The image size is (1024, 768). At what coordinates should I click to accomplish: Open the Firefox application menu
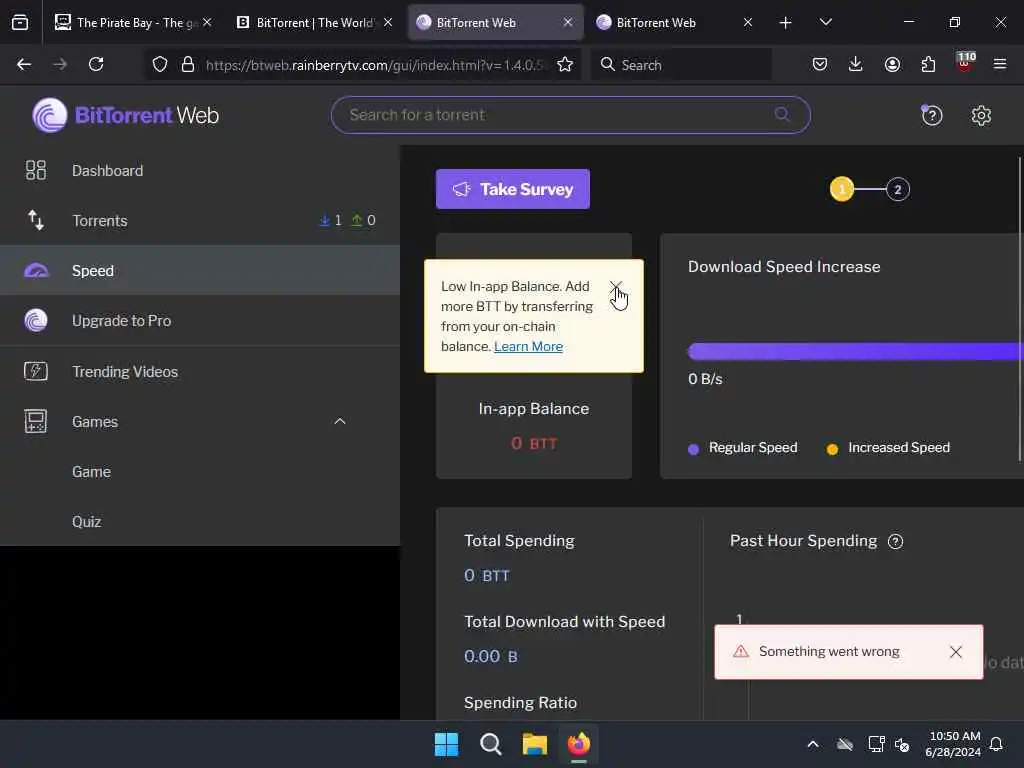[x=1000, y=64]
